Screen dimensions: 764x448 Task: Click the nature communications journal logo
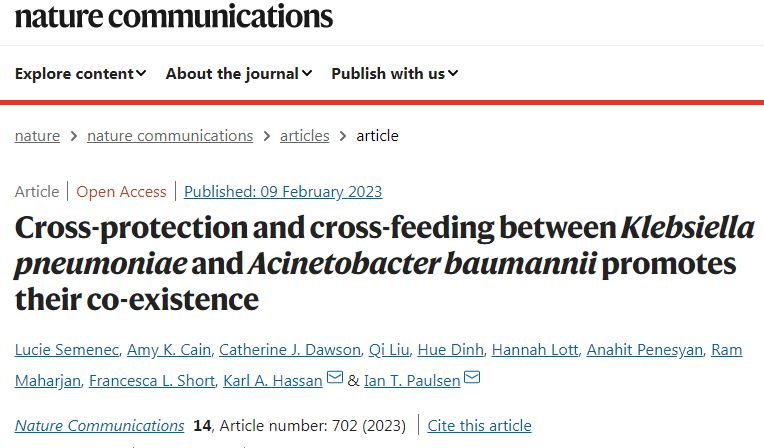pos(173,15)
